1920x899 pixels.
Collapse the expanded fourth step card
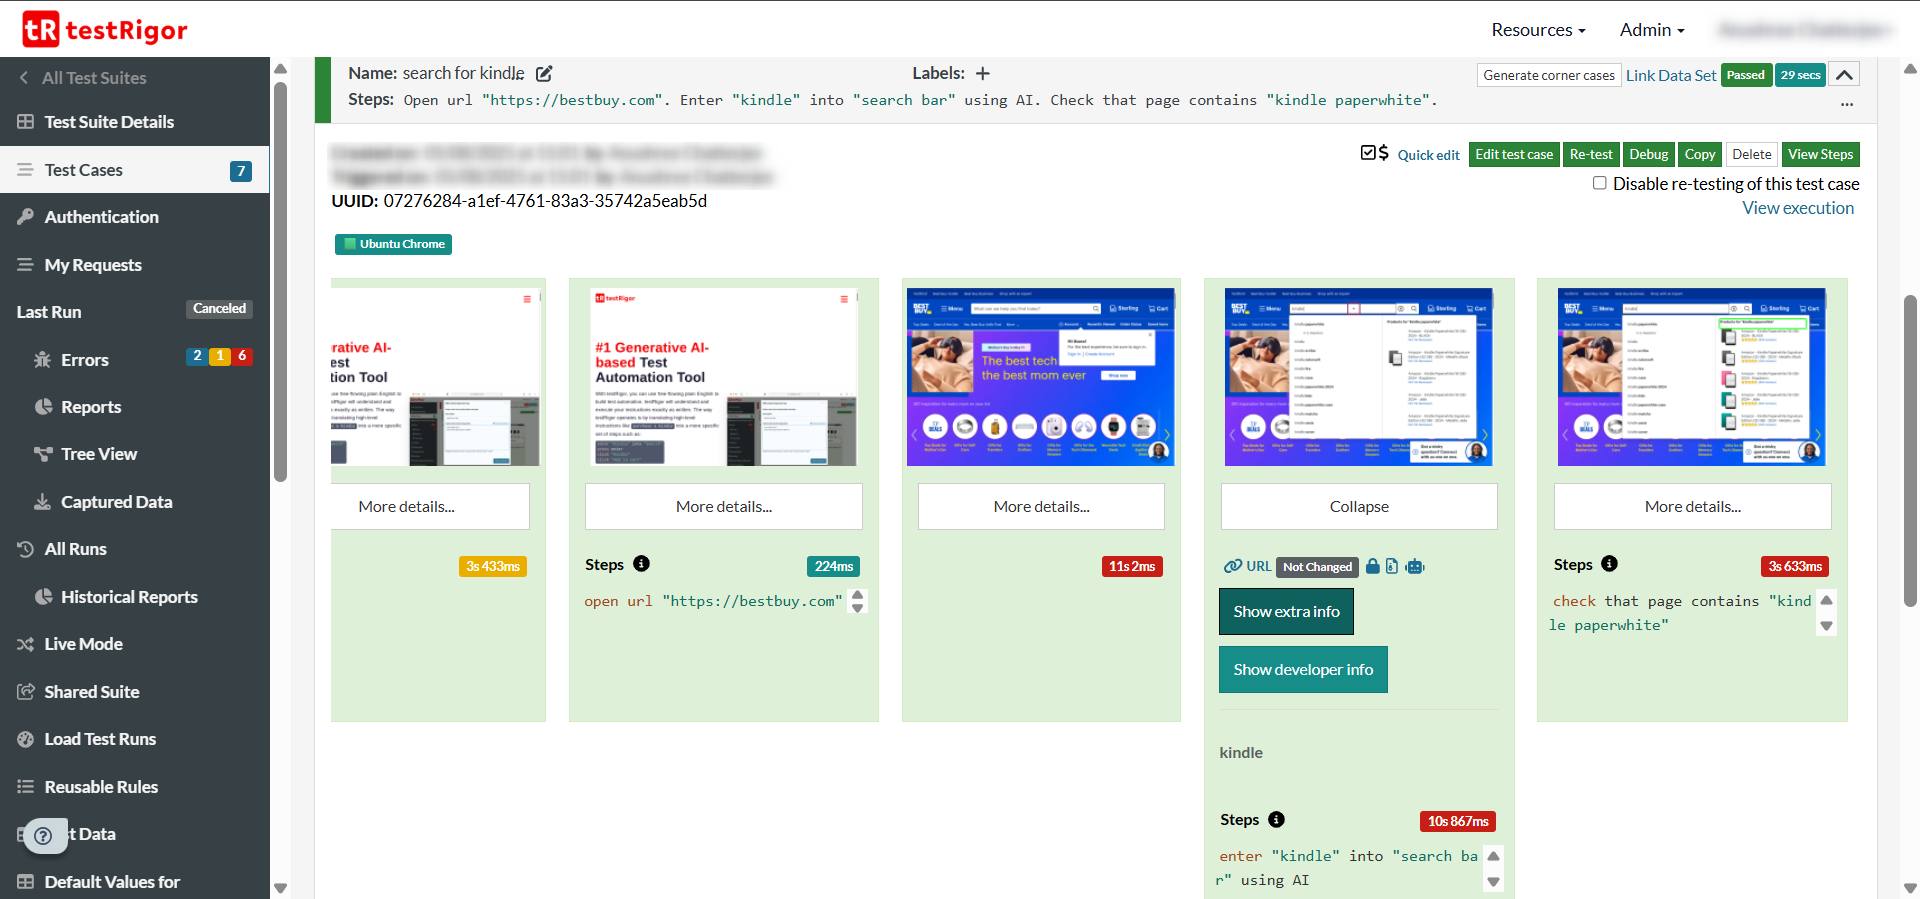1358,507
